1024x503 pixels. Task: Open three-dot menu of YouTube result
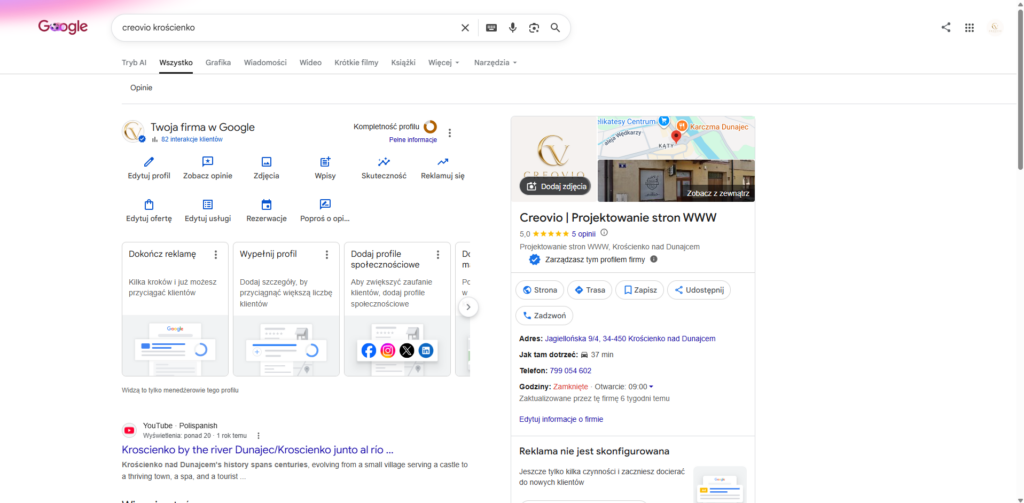(259, 435)
